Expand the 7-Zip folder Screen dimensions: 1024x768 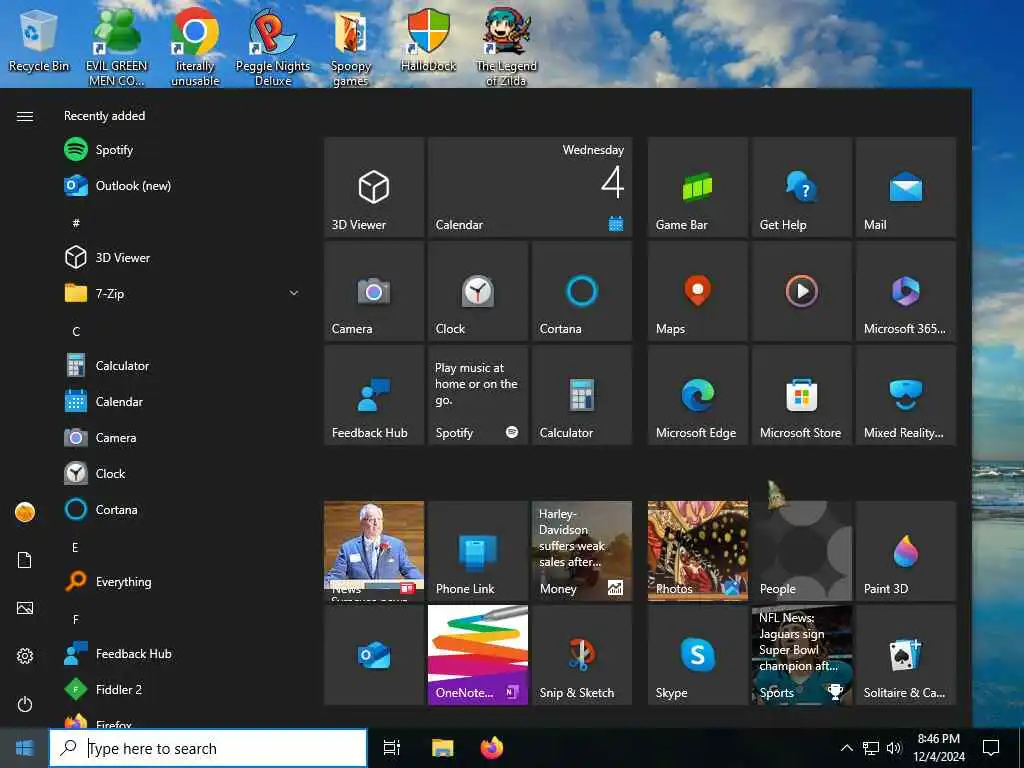[x=182, y=293]
